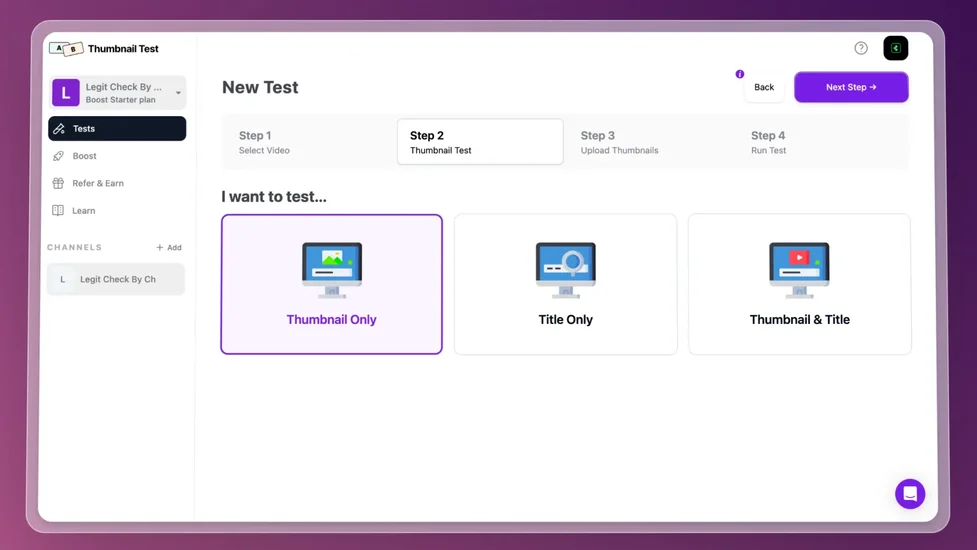Open the help question mark icon
The height and width of the screenshot is (550, 977).
[861, 48]
